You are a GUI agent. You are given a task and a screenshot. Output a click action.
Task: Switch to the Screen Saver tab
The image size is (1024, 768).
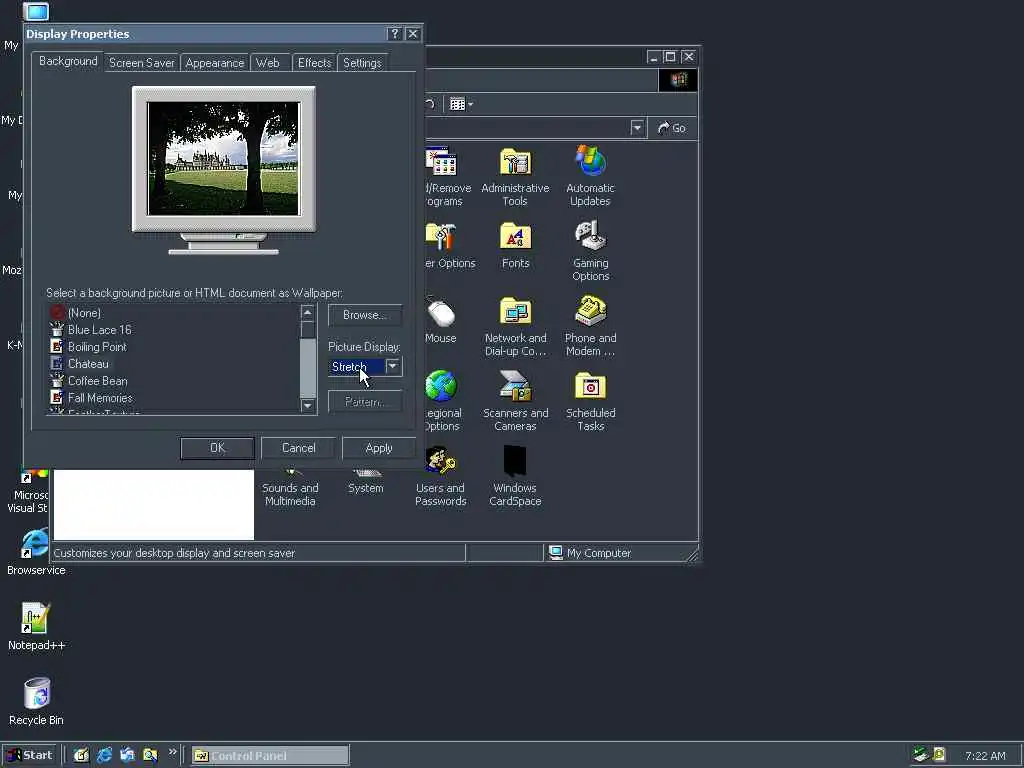tap(142, 63)
